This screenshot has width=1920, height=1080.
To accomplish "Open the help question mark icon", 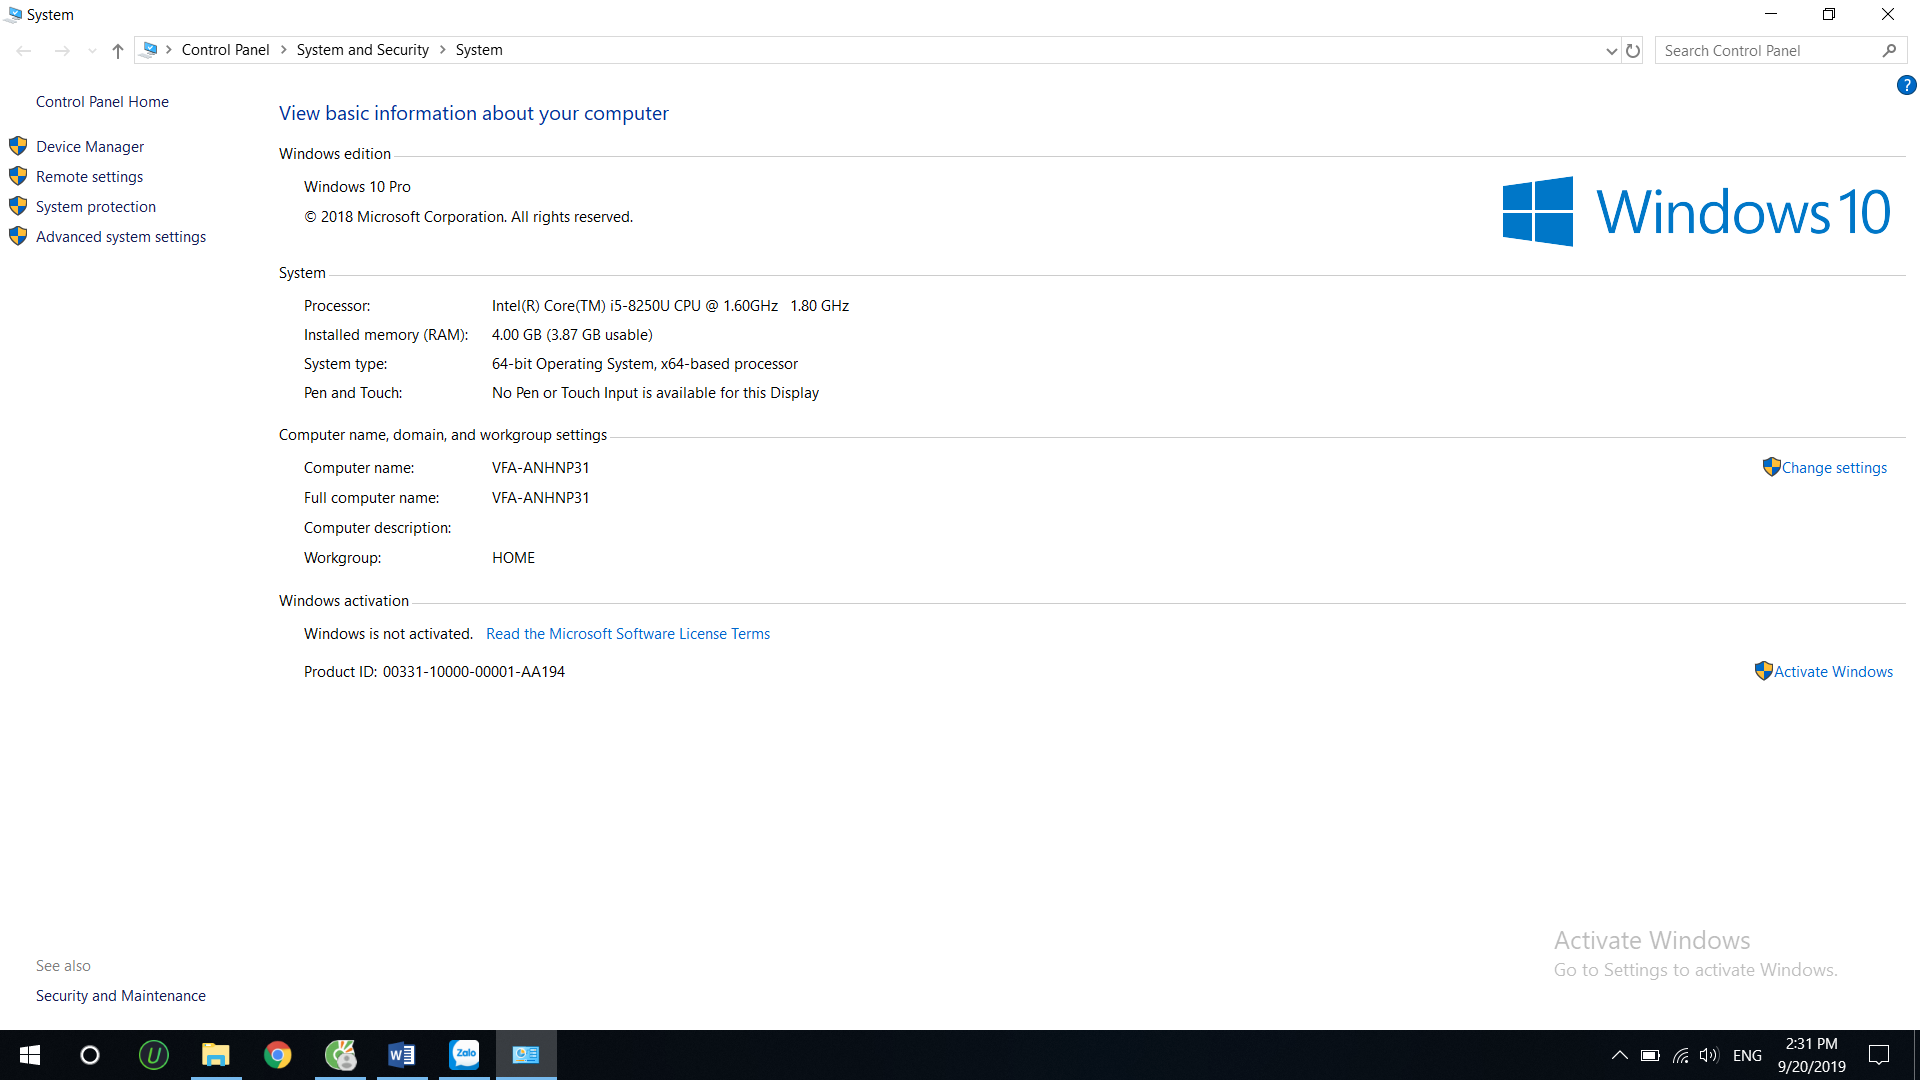I will pyautogui.click(x=1906, y=86).
